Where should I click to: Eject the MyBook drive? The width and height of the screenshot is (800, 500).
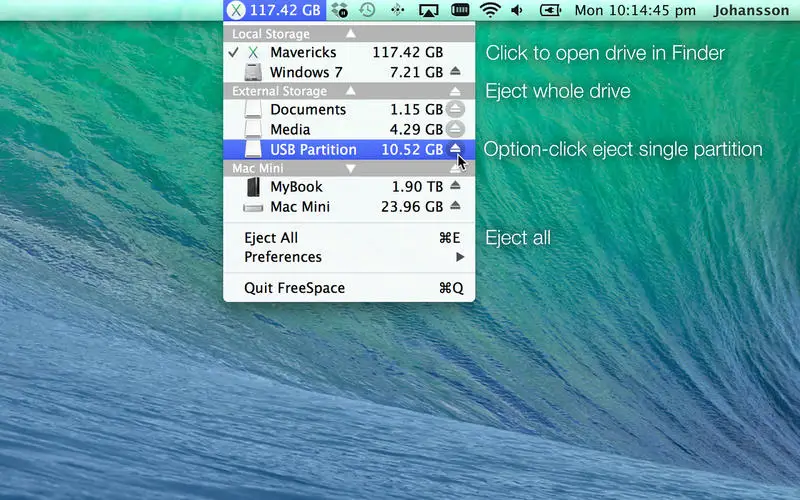[x=455, y=186]
